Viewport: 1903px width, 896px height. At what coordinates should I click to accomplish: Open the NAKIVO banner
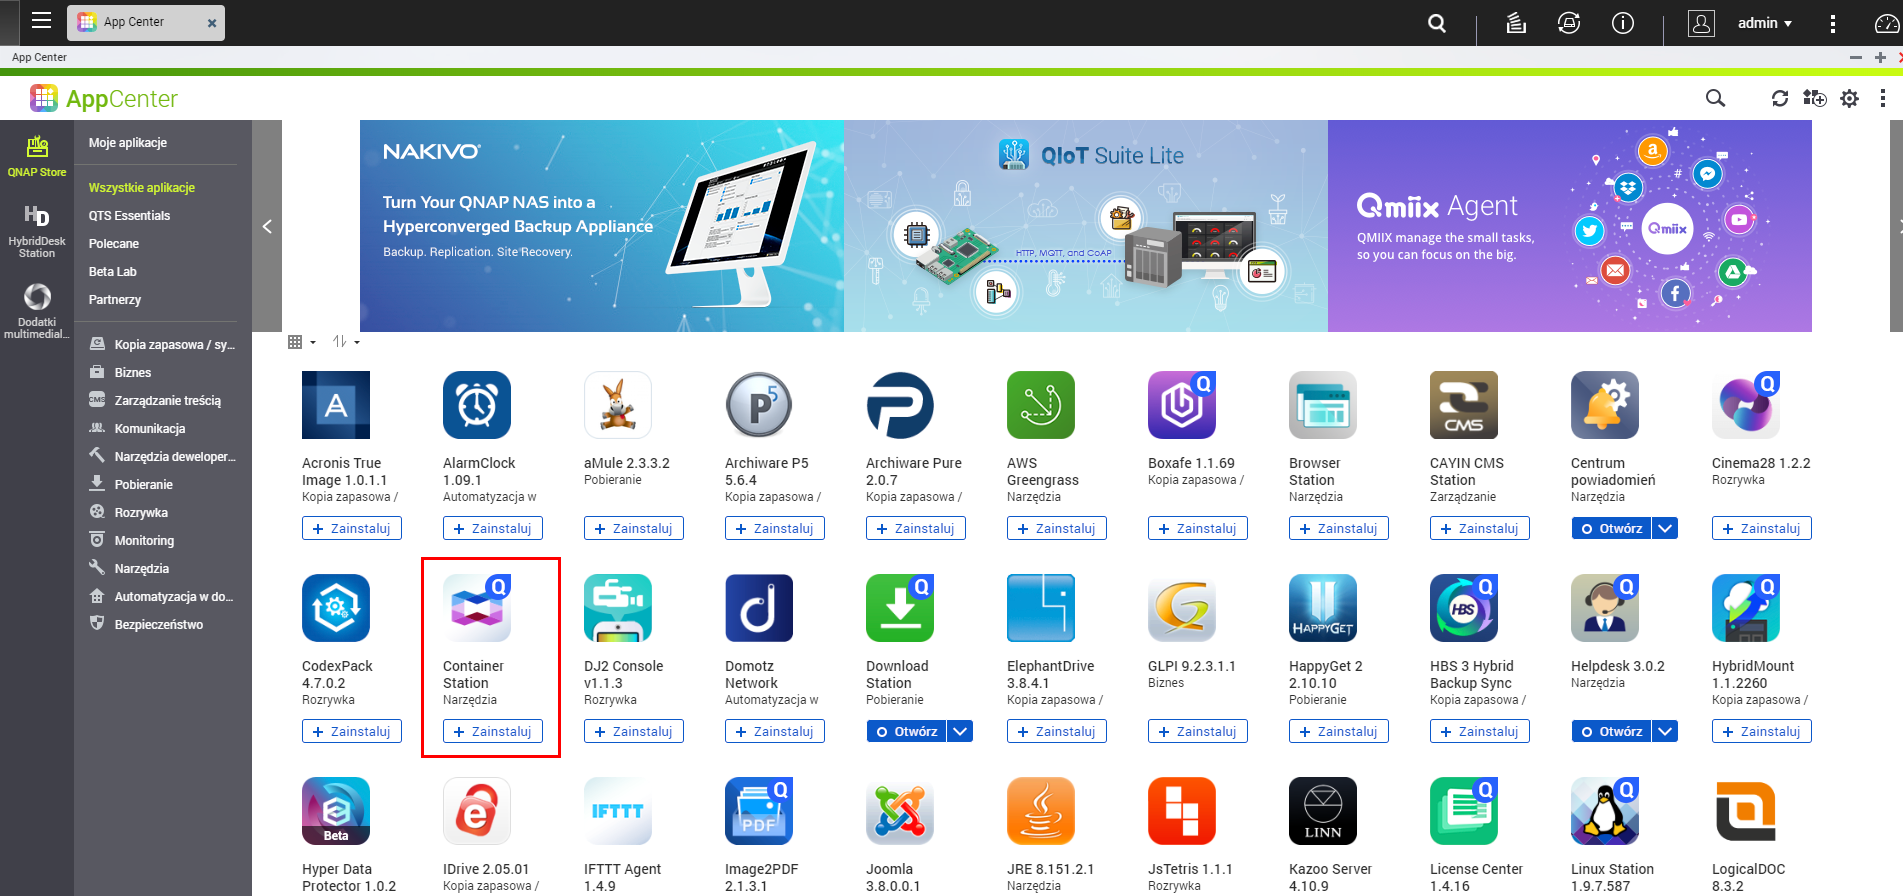[x=602, y=226]
